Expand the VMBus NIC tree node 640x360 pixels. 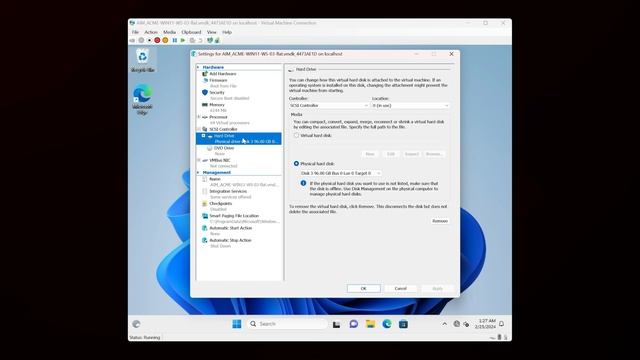(x=199, y=160)
